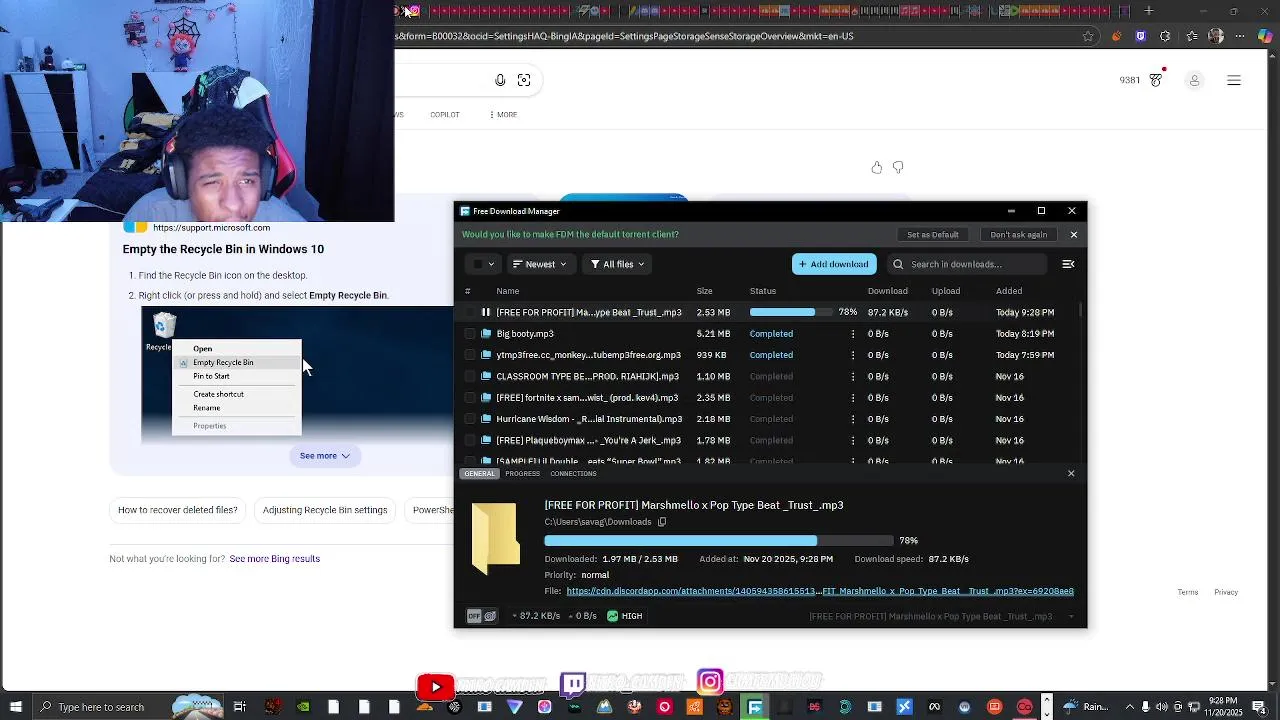Click See more Bing results link
1280x720 pixels.
point(275,559)
